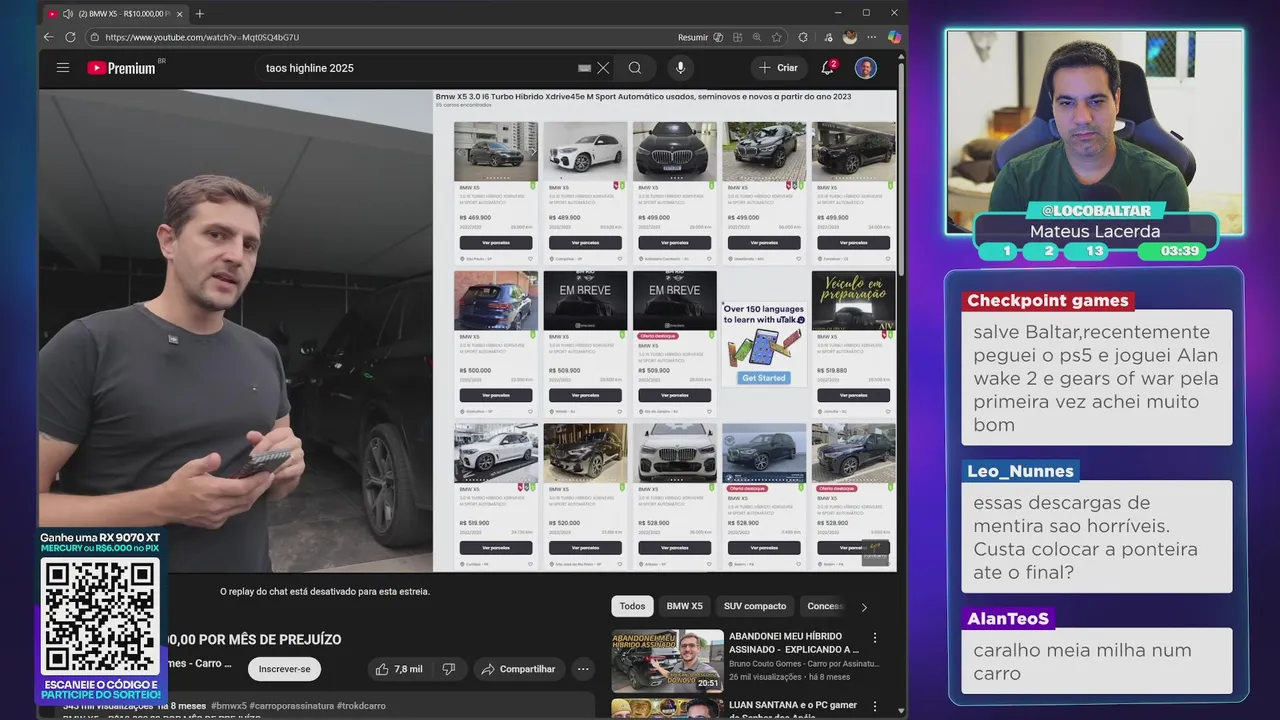Viewport: 1280px width, 720px height.
Task: Click AlanTeoS chat username
Action: [1008, 619]
